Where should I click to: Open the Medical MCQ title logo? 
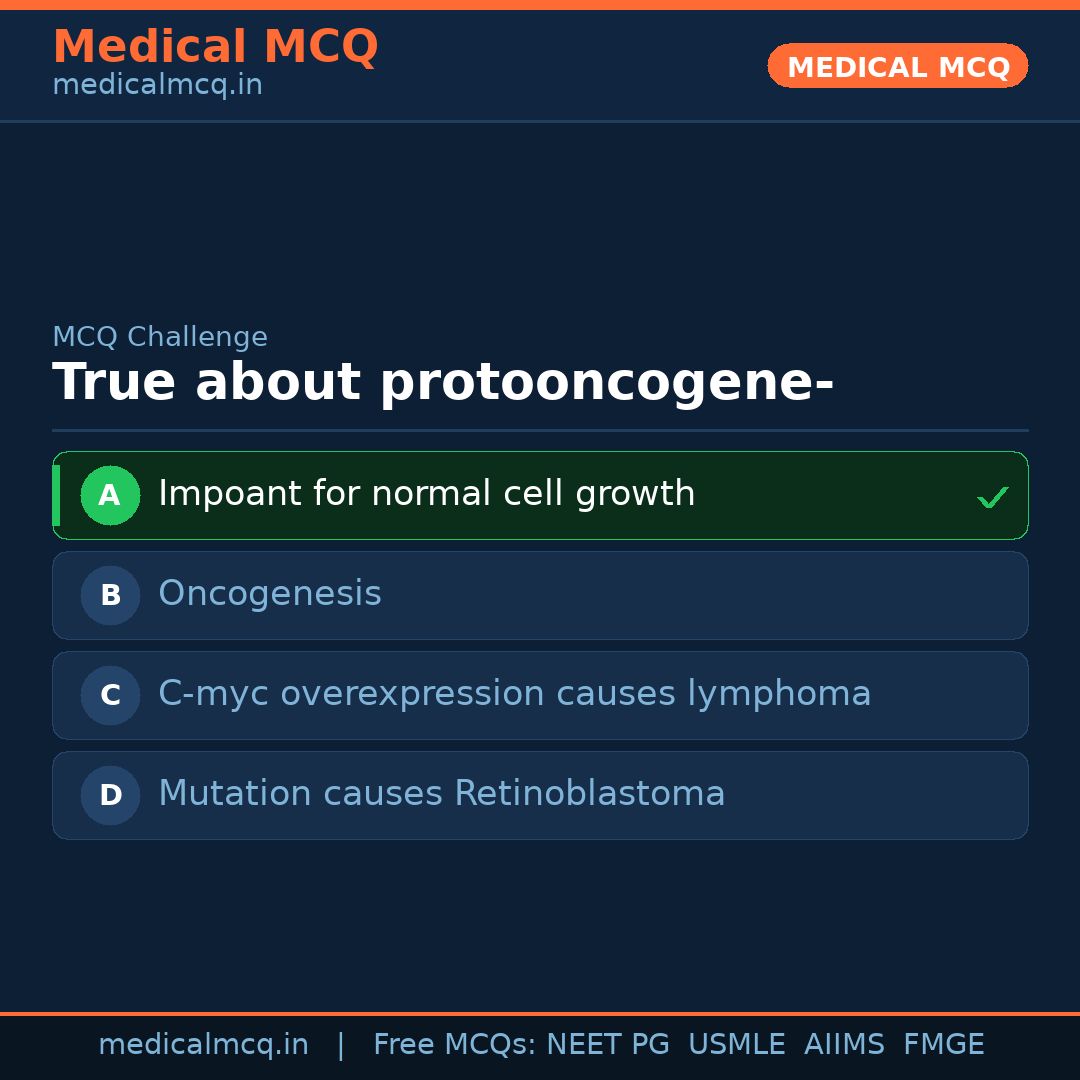tap(215, 47)
